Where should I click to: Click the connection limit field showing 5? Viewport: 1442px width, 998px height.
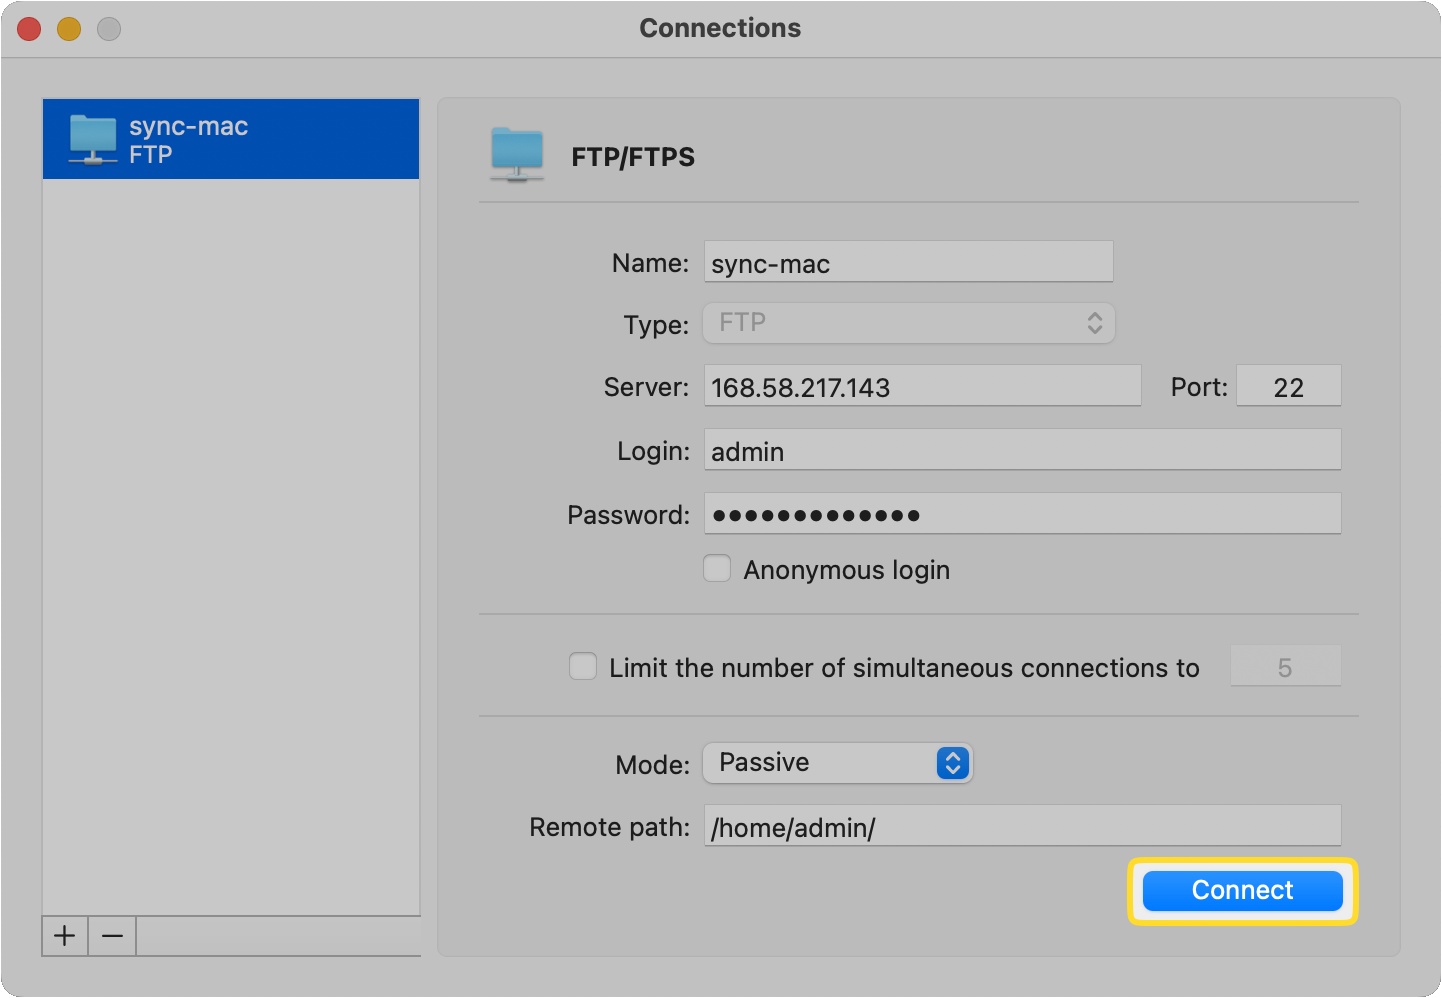[x=1285, y=666]
